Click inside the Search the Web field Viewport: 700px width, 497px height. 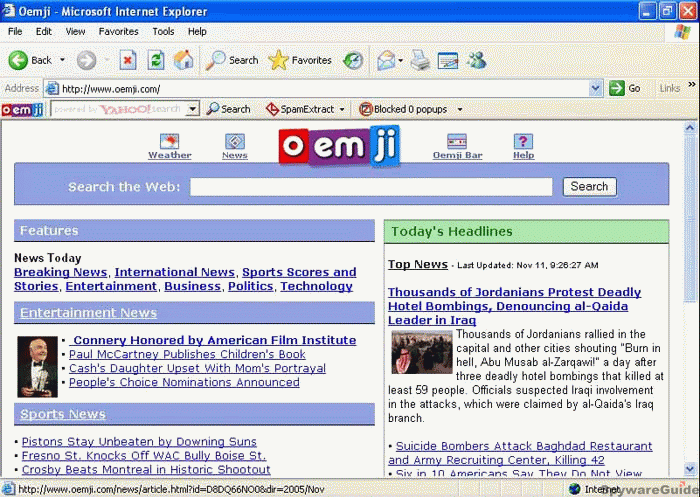pyautogui.click(x=371, y=187)
